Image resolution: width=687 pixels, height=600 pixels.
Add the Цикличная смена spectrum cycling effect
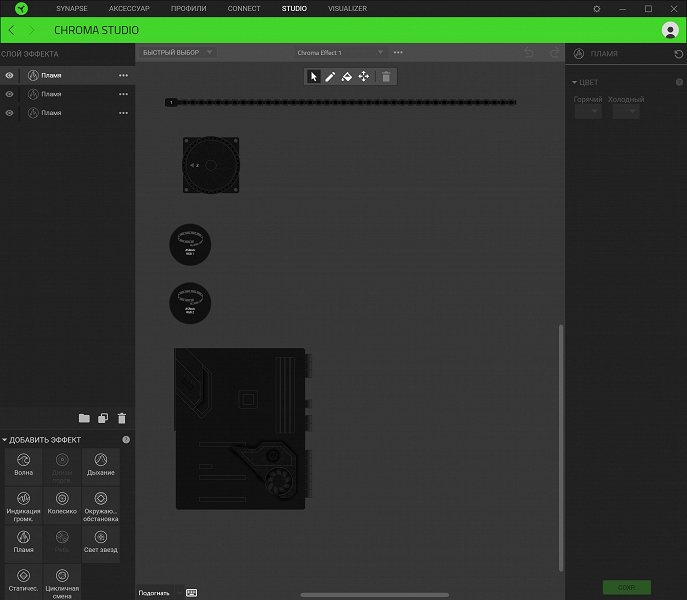pyautogui.click(x=62, y=583)
